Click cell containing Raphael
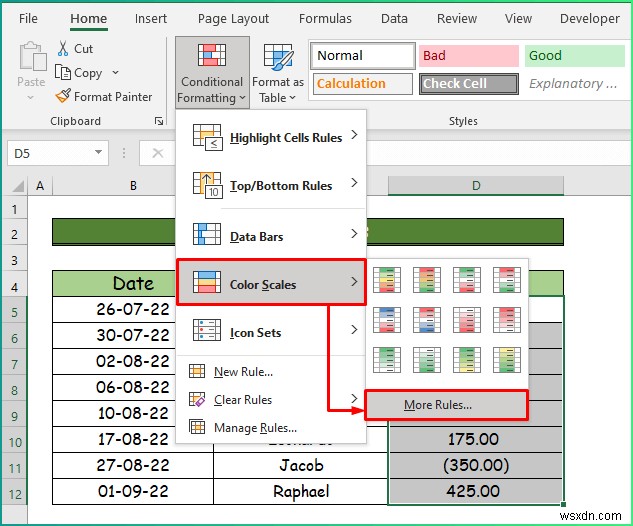The image size is (633, 526). (x=301, y=491)
